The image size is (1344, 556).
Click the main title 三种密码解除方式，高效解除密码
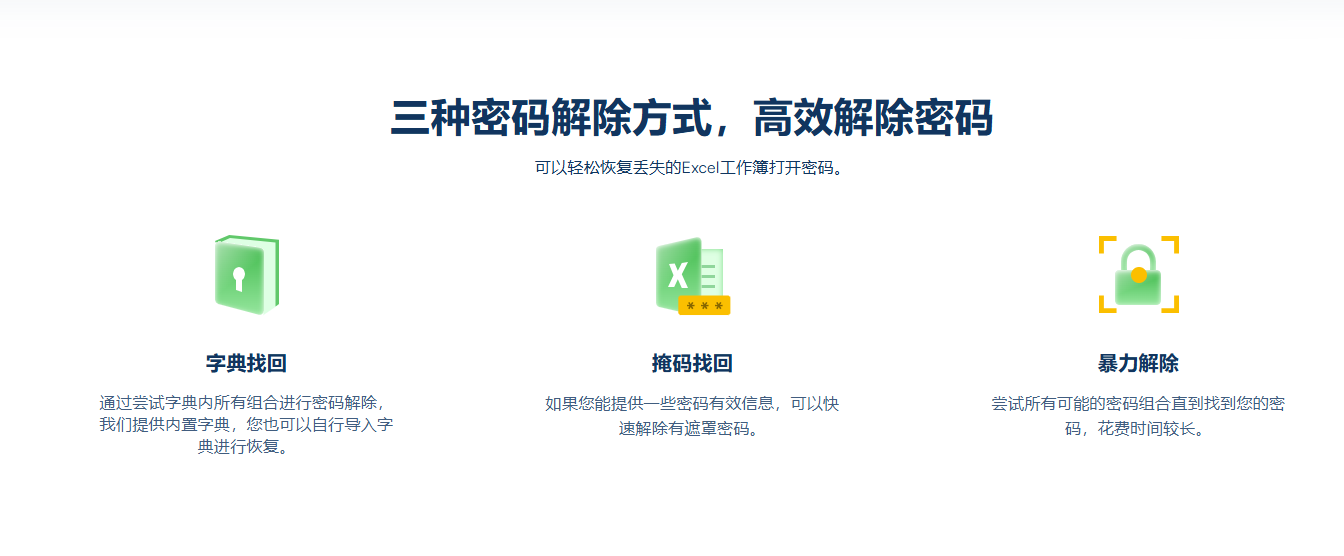click(x=692, y=118)
